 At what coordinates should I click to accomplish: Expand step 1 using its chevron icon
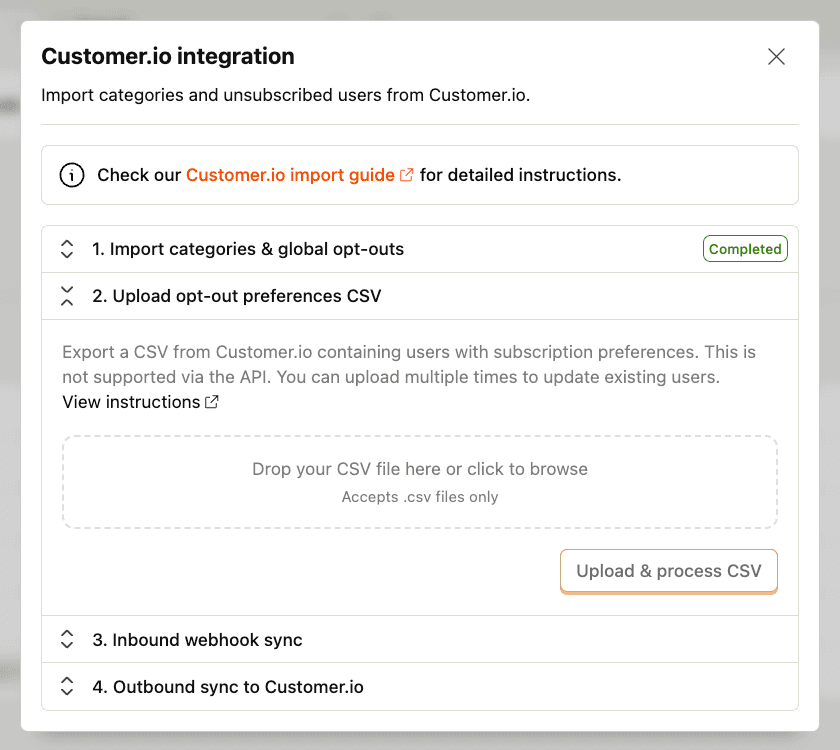(67, 249)
